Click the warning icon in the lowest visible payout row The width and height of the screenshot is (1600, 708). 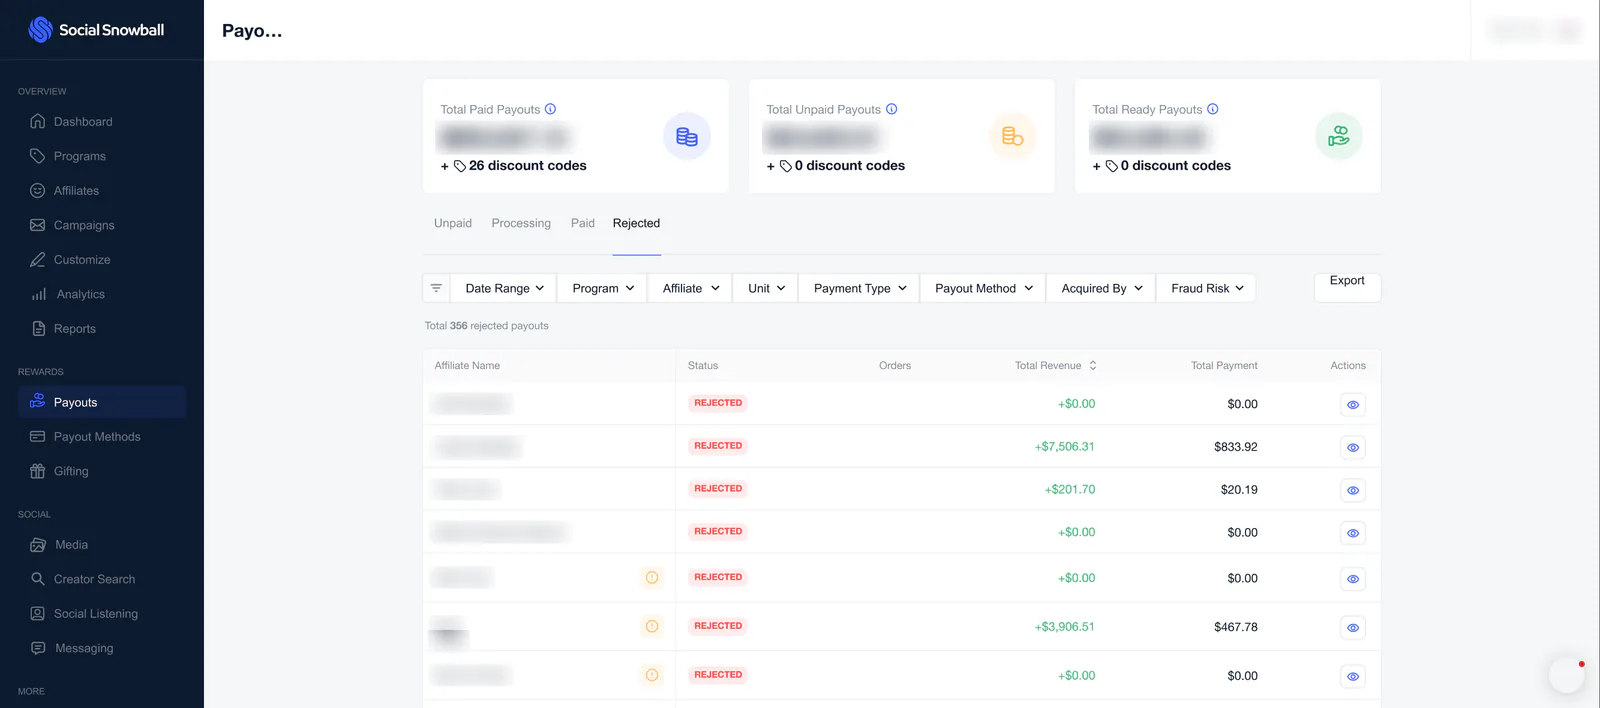click(652, 676)
